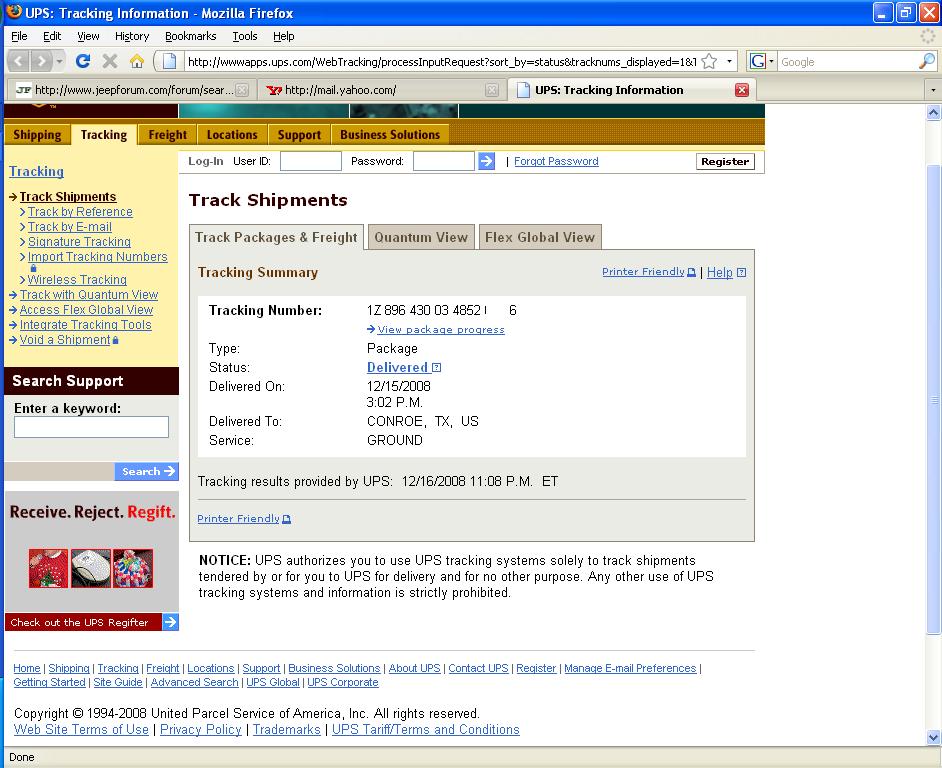The width and height of the screenshot is (942, 768).
Task: Select the Shipping navigation tab
Action: [x=37, y=135]
